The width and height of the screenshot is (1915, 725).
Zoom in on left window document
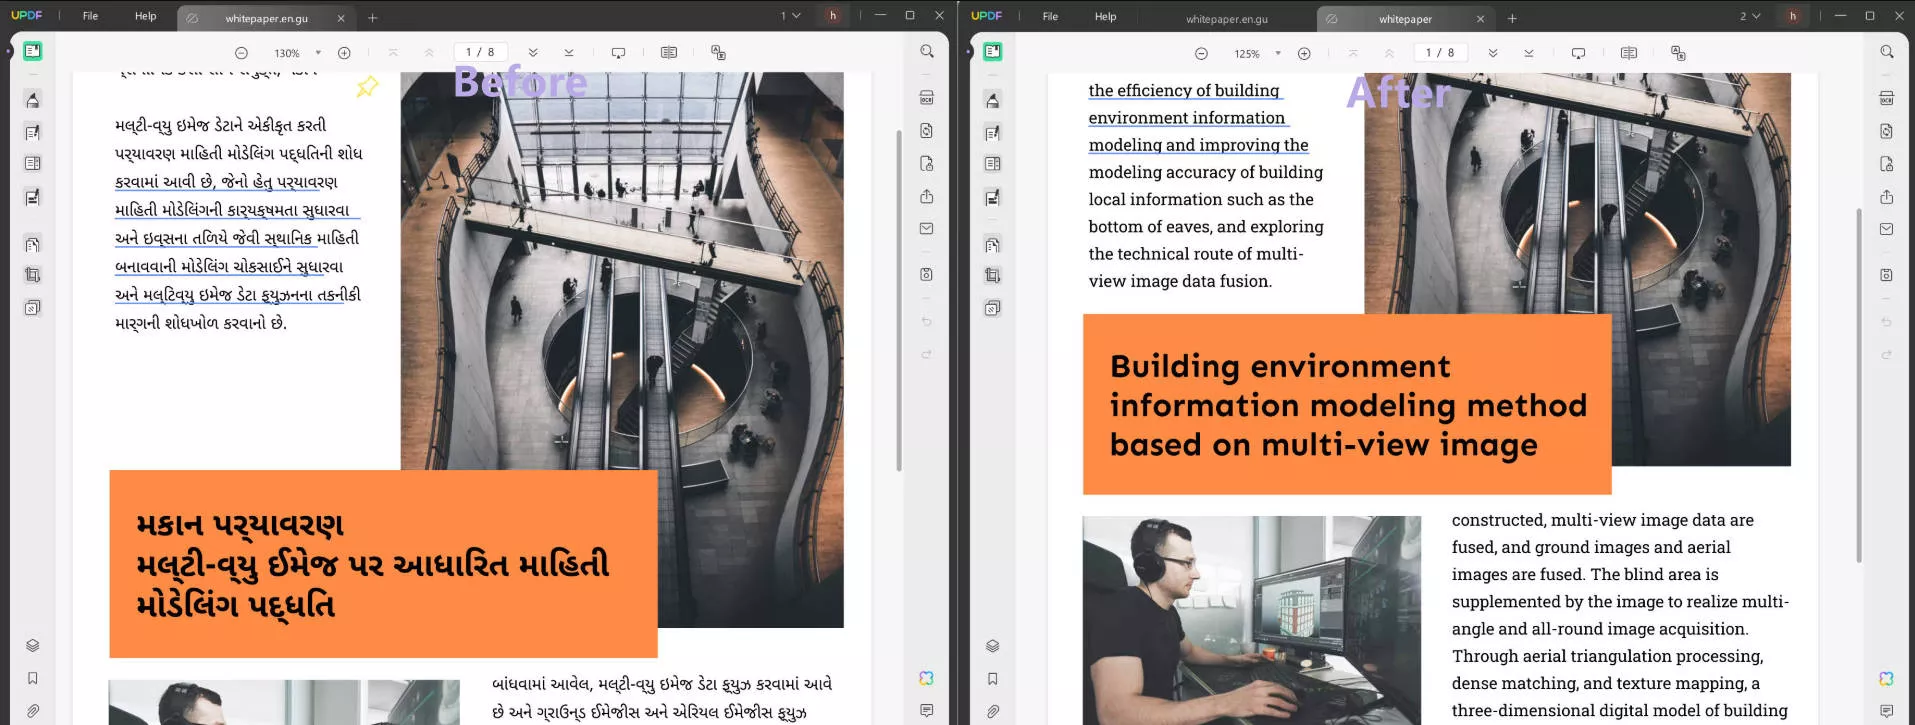click(x=344, y=53)
